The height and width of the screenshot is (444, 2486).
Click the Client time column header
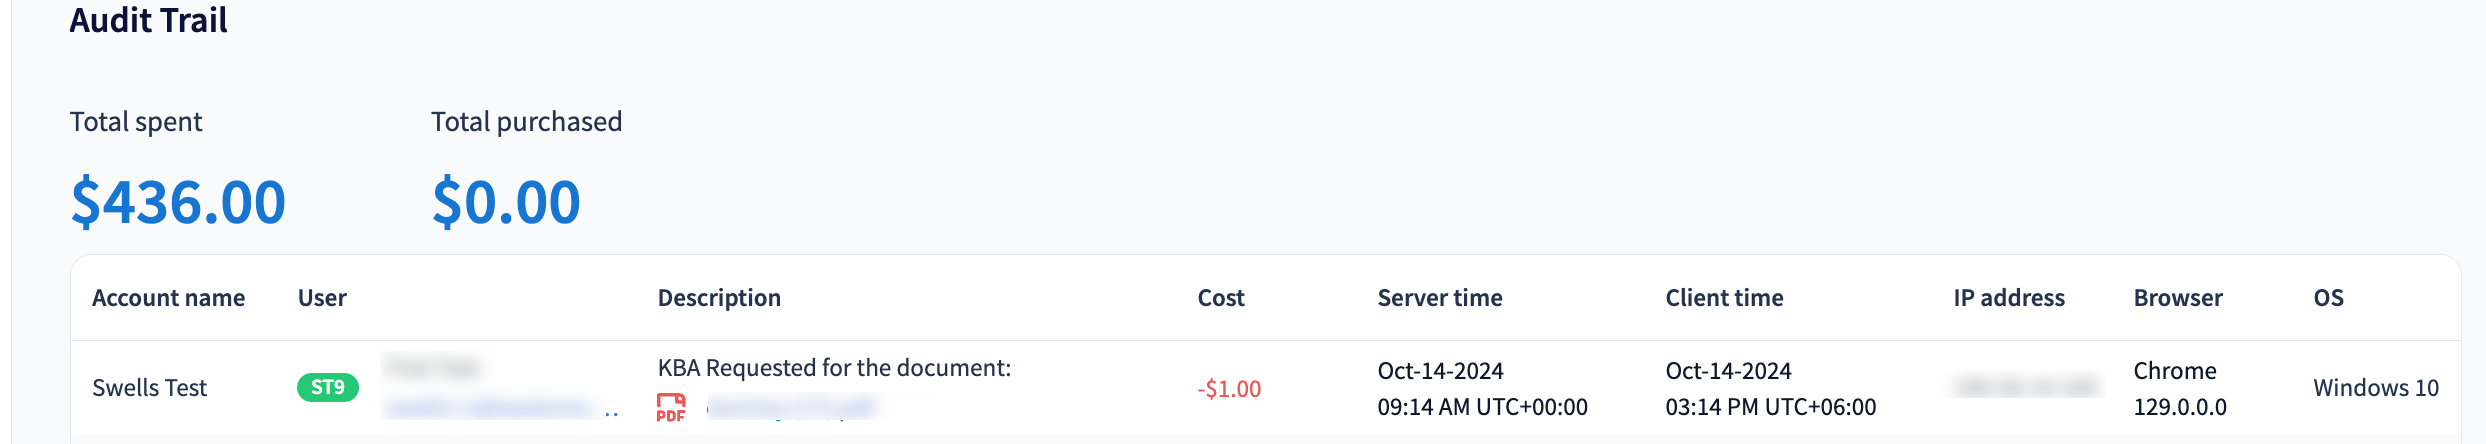(x=1724, y=298)
